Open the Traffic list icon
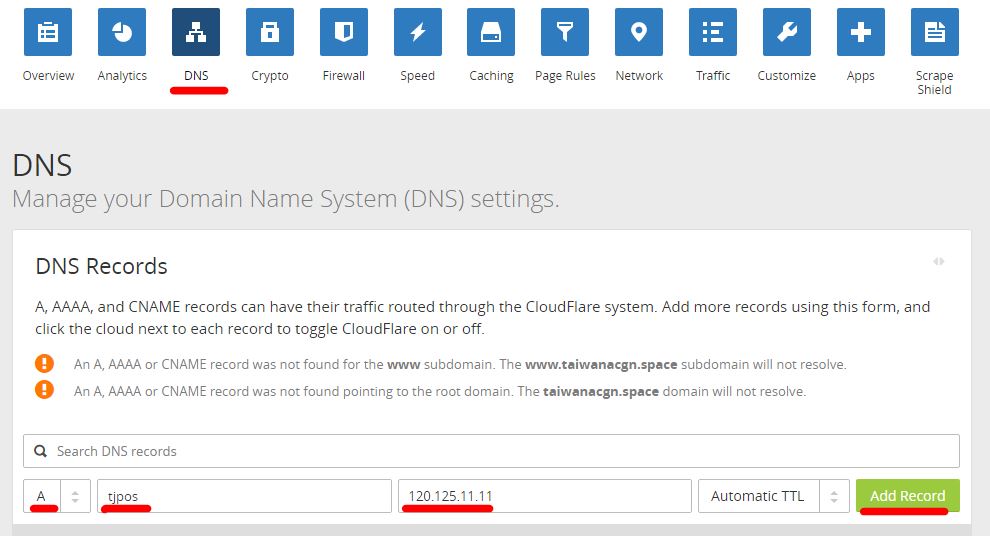 pyautogui.click(x=713, y=33)
